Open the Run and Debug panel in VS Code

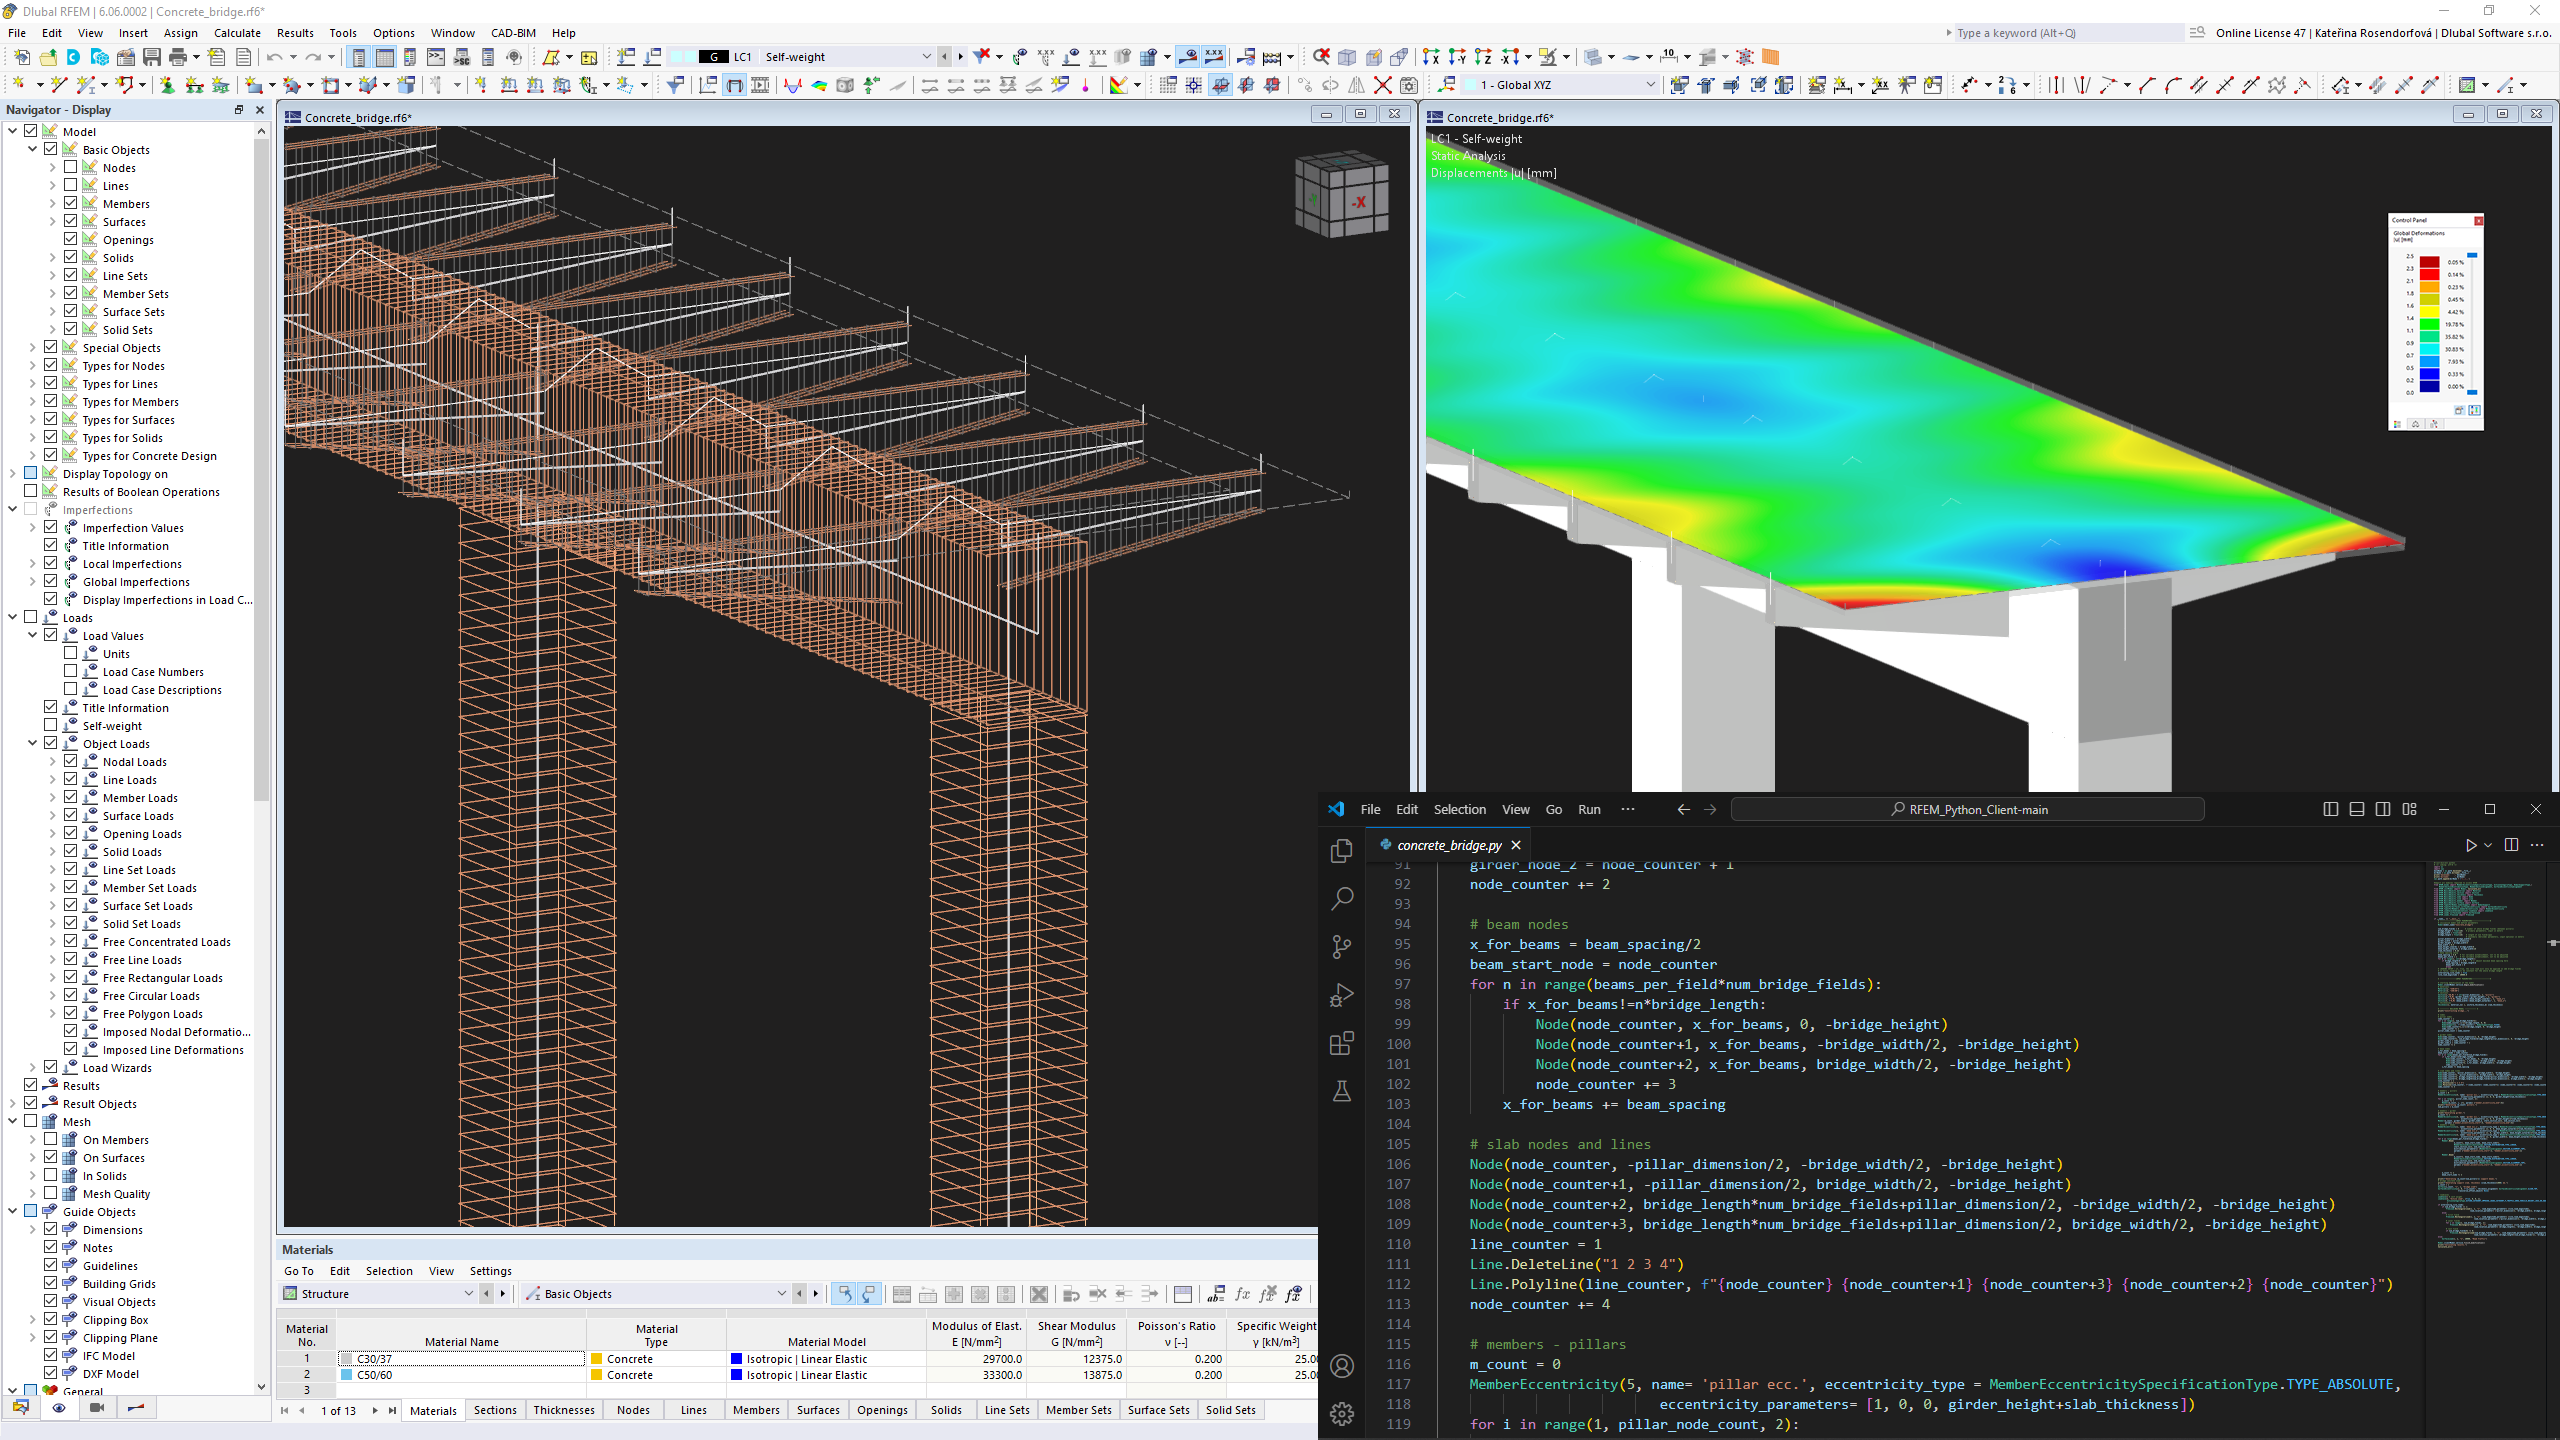[x=1342, y=993]
